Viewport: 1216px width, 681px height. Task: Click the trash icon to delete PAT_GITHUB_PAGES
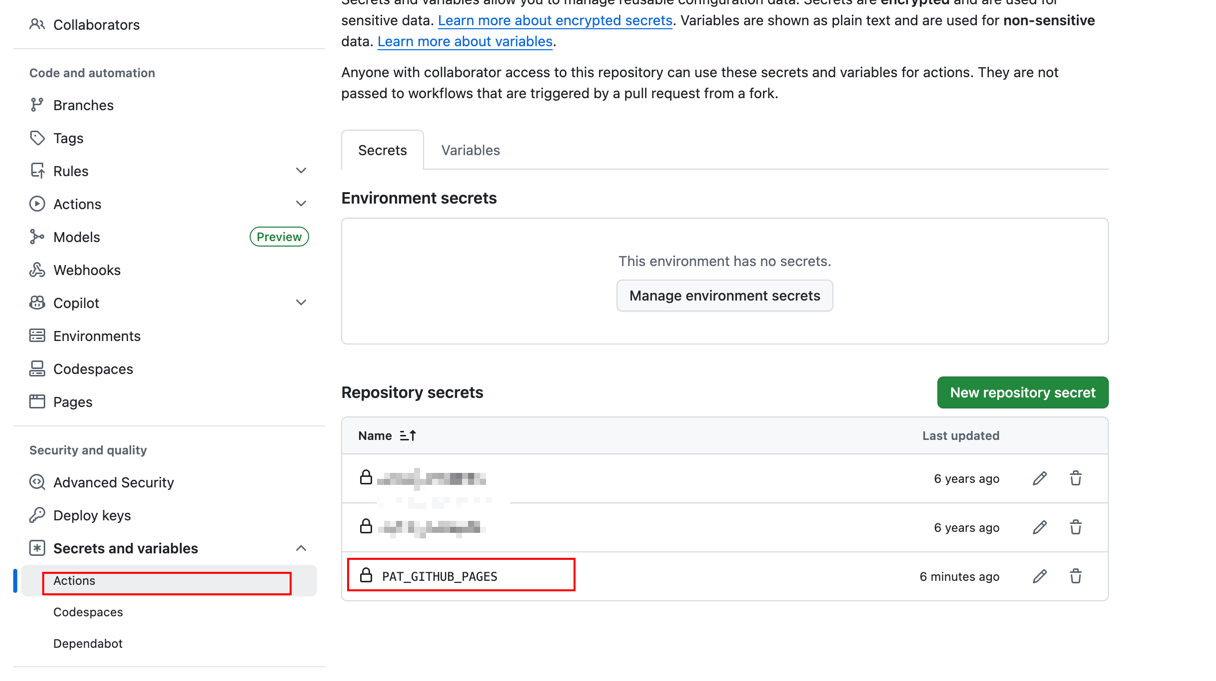tap(1075, 576)
